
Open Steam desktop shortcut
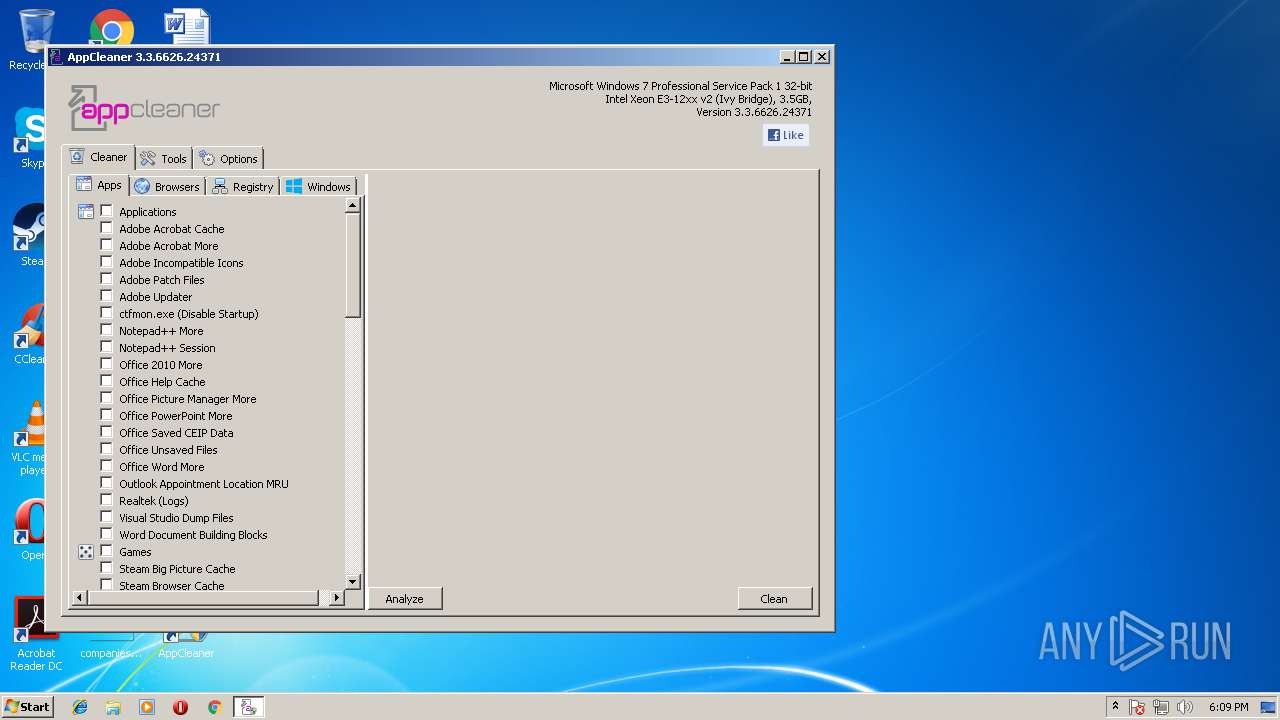pyautogui.click(x=32, y=235)
